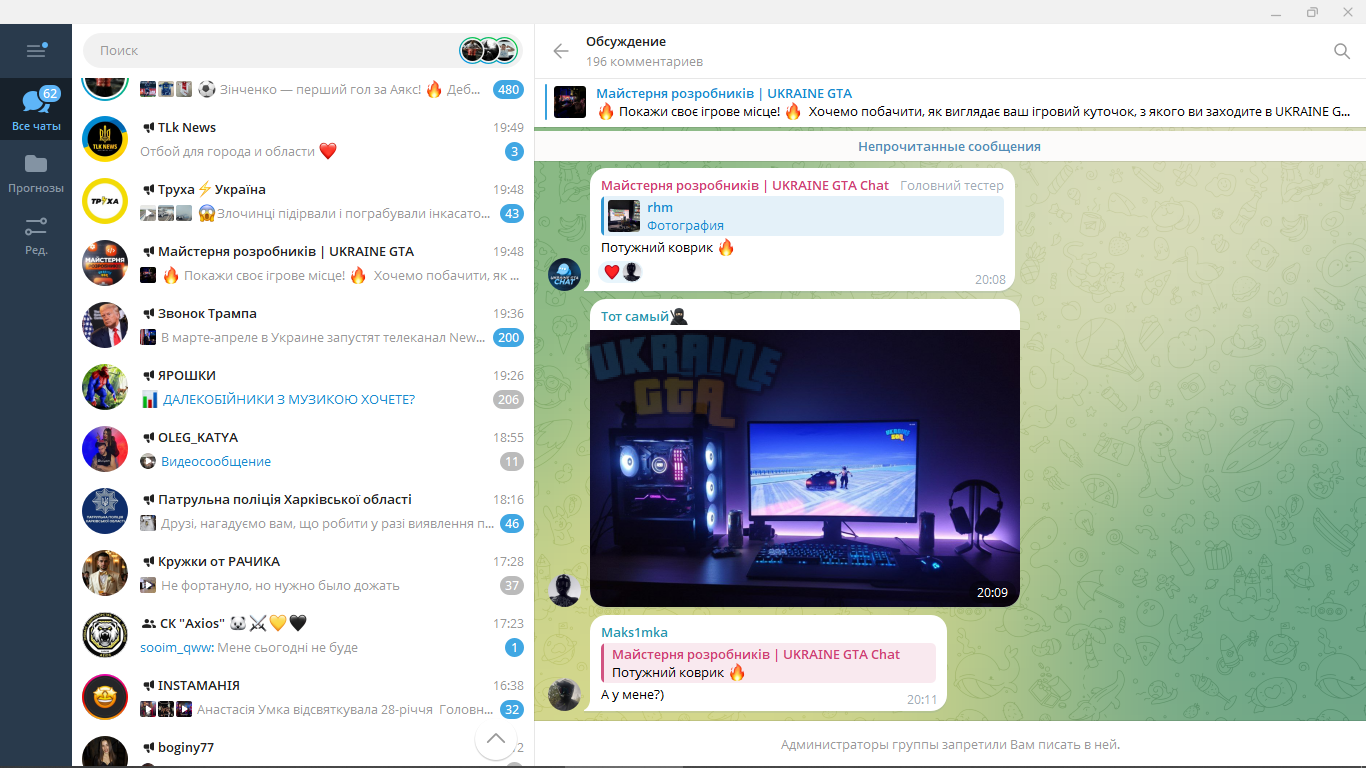This screenshot has width=1366, height=768.
Task: Click unread badge 62 on Все чаты
Action: pos(50,93)
